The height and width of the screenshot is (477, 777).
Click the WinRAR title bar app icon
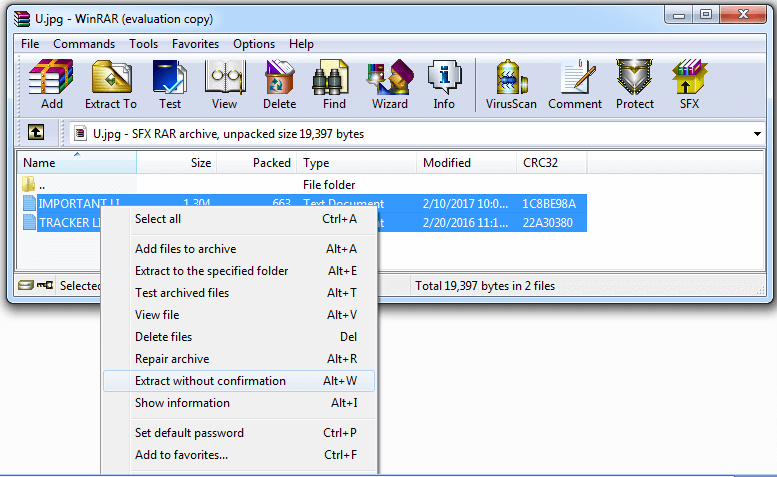tap(22, 19)
